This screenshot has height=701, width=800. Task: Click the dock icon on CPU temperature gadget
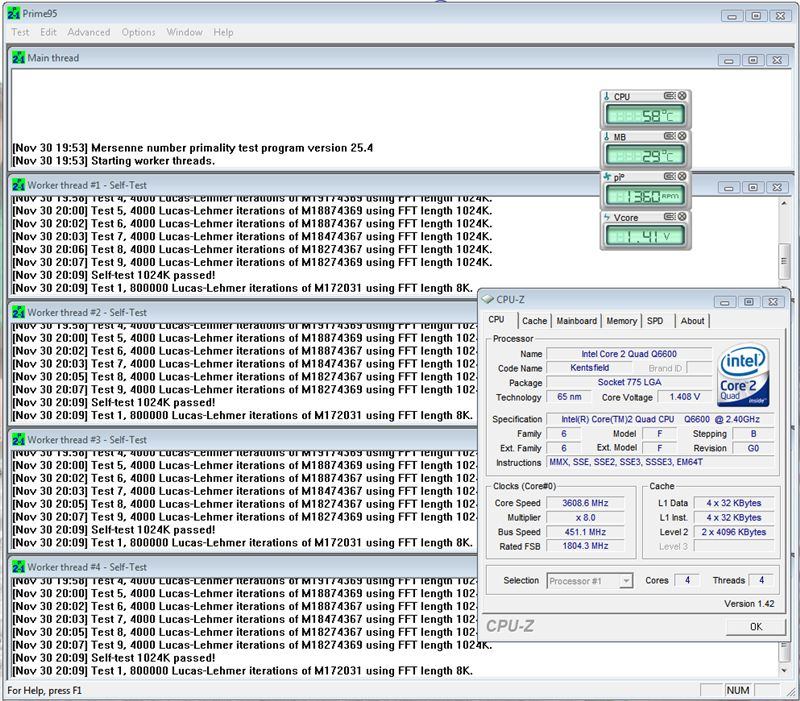(x=669, y=95)
